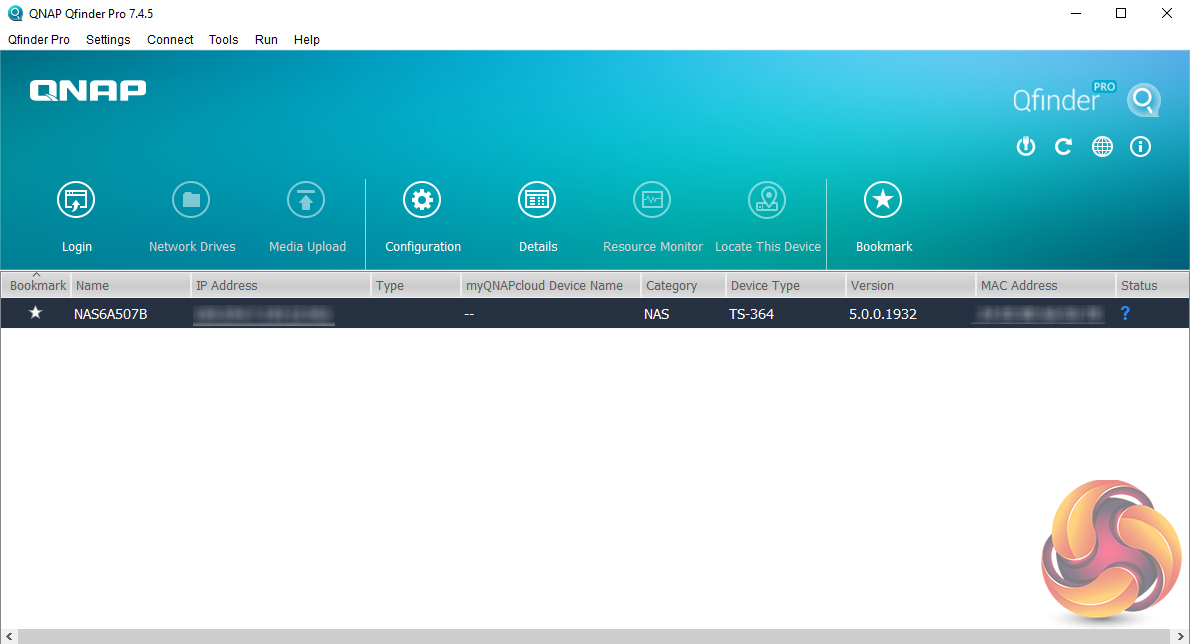Click the Bookmark star icon in the toolbar
The height and width of the screenshot is (644, 1190).
tap(883, 199)
